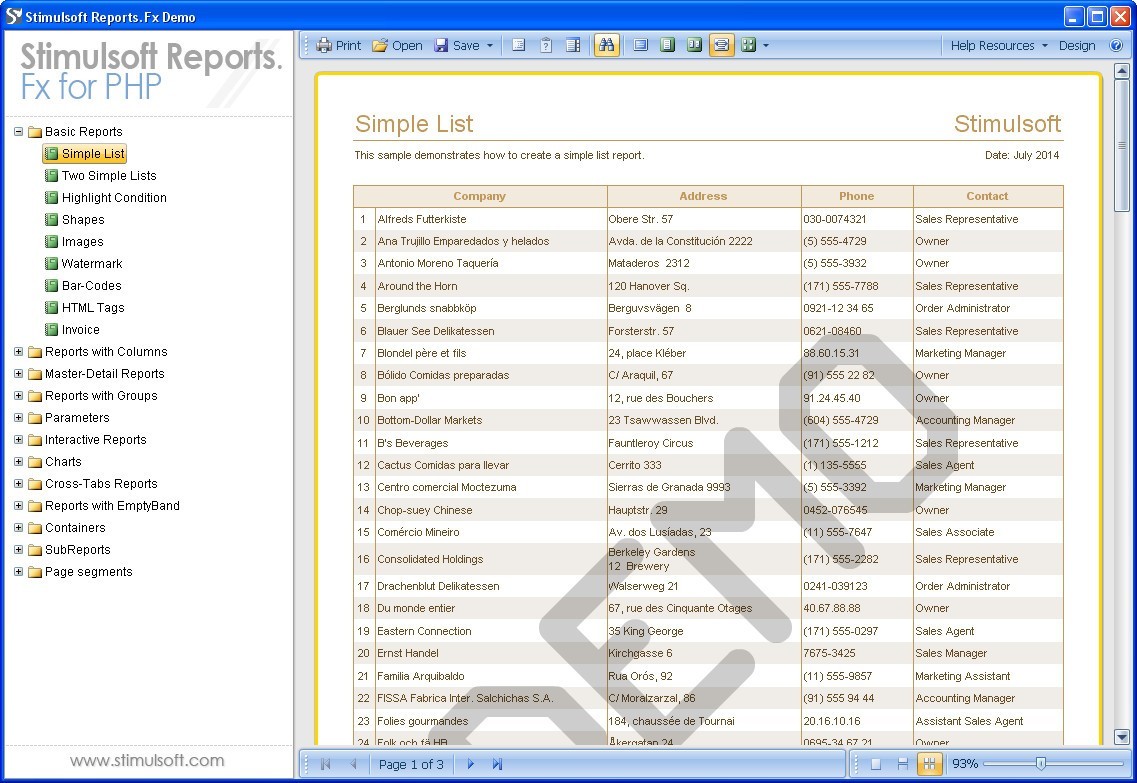Click the Watermark report icon
Screen dimensions: 1137x783
click(51, 263)
